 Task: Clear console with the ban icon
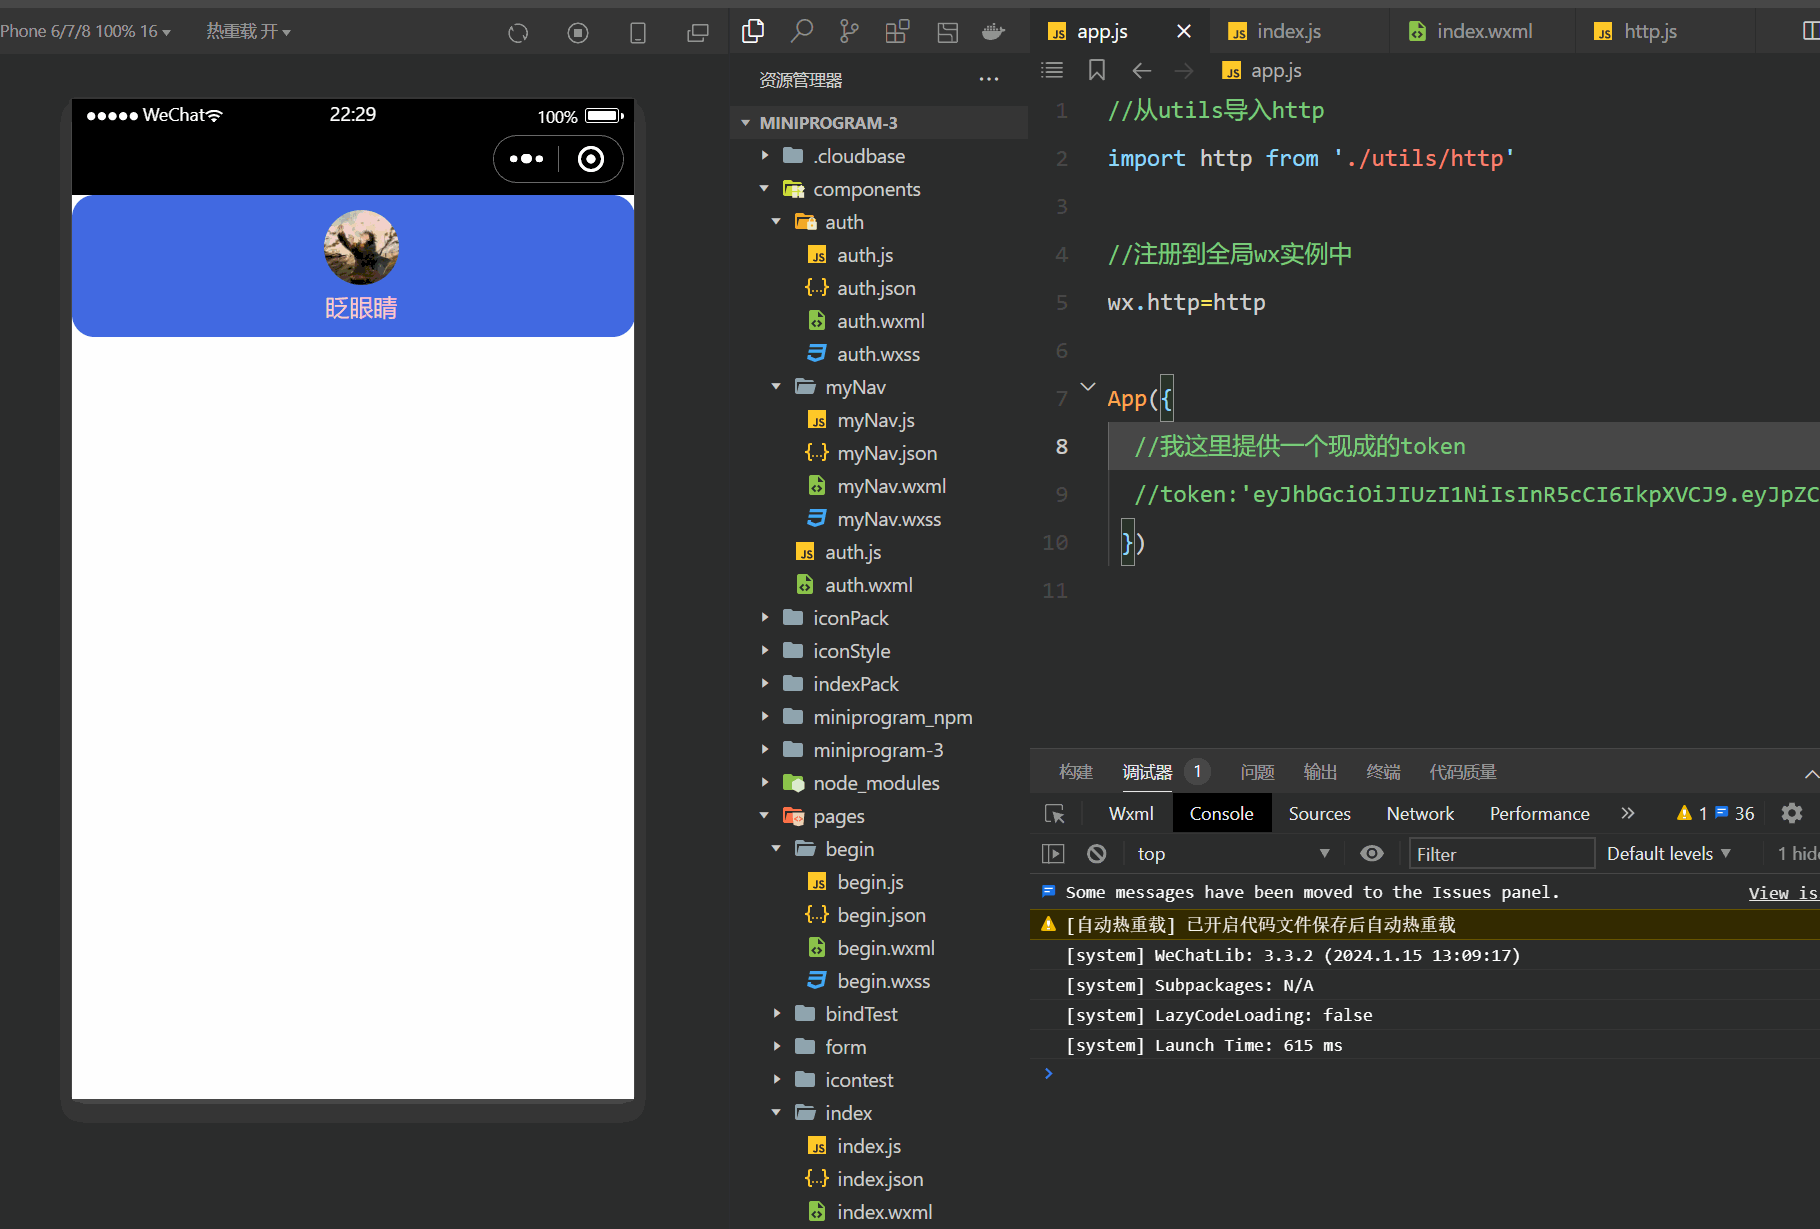click(x=1097, y=854)
